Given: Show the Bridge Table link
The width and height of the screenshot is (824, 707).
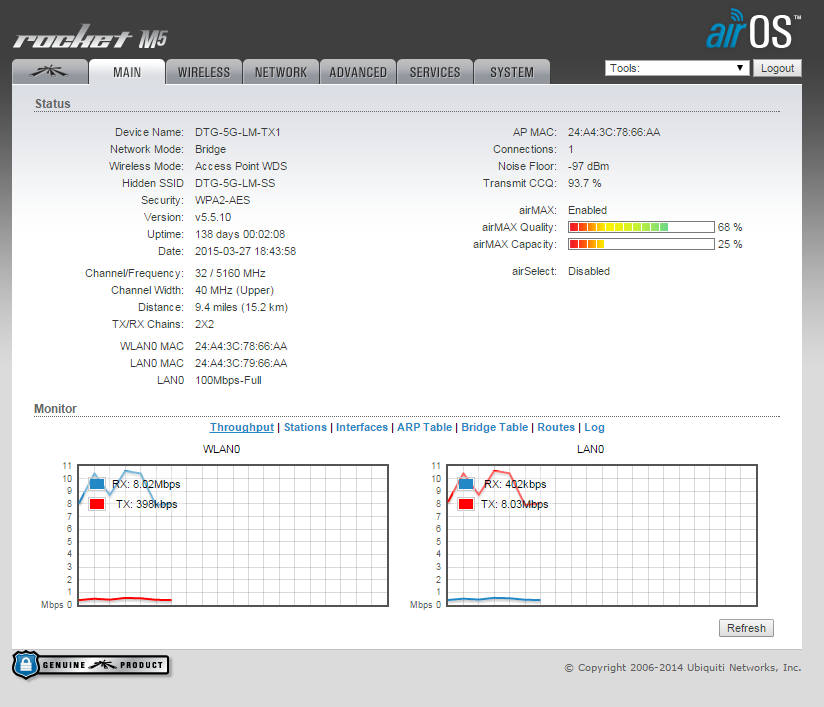Looking at the screenshot, I should coord(494,427).
